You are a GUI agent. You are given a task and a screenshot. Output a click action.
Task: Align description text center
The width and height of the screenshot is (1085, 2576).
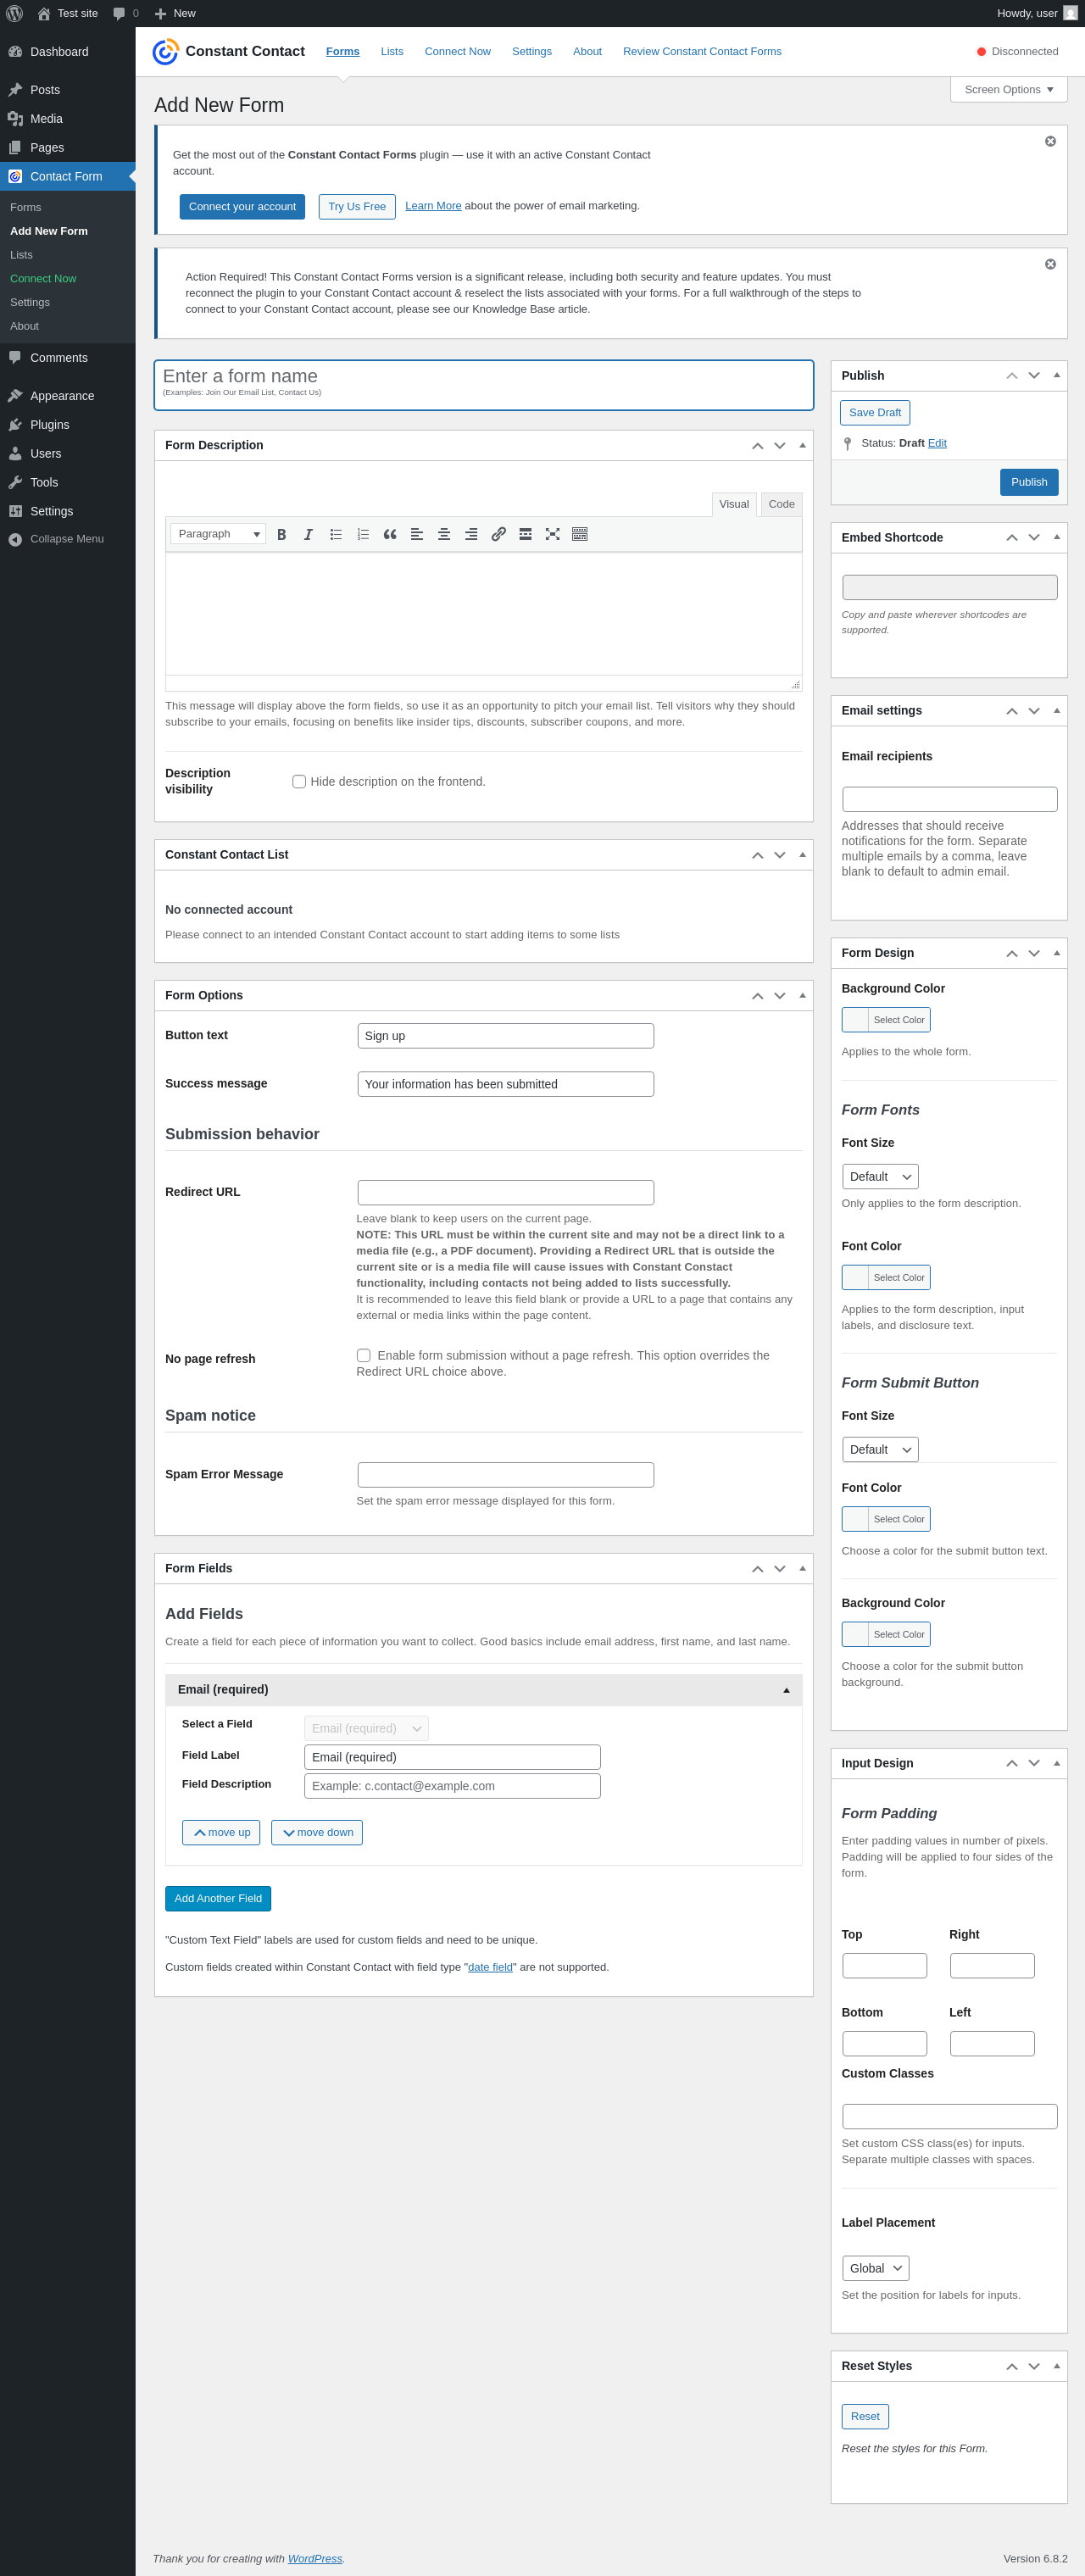click(x=444, y=534)
